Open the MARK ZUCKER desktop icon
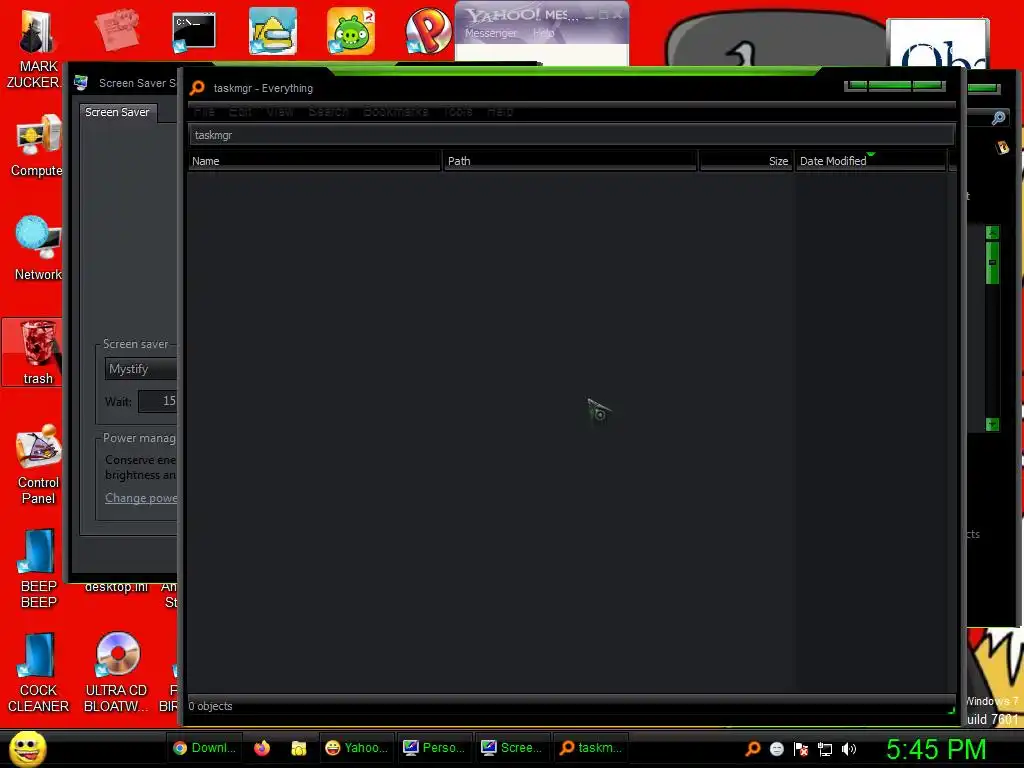The image size is (1024, 768). pos(37,50)
